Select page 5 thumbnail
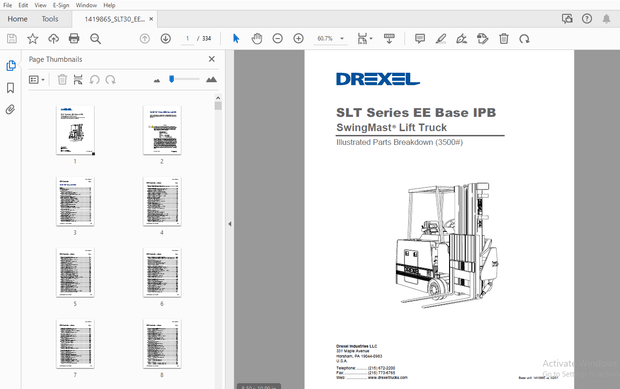 coord(75,273)
